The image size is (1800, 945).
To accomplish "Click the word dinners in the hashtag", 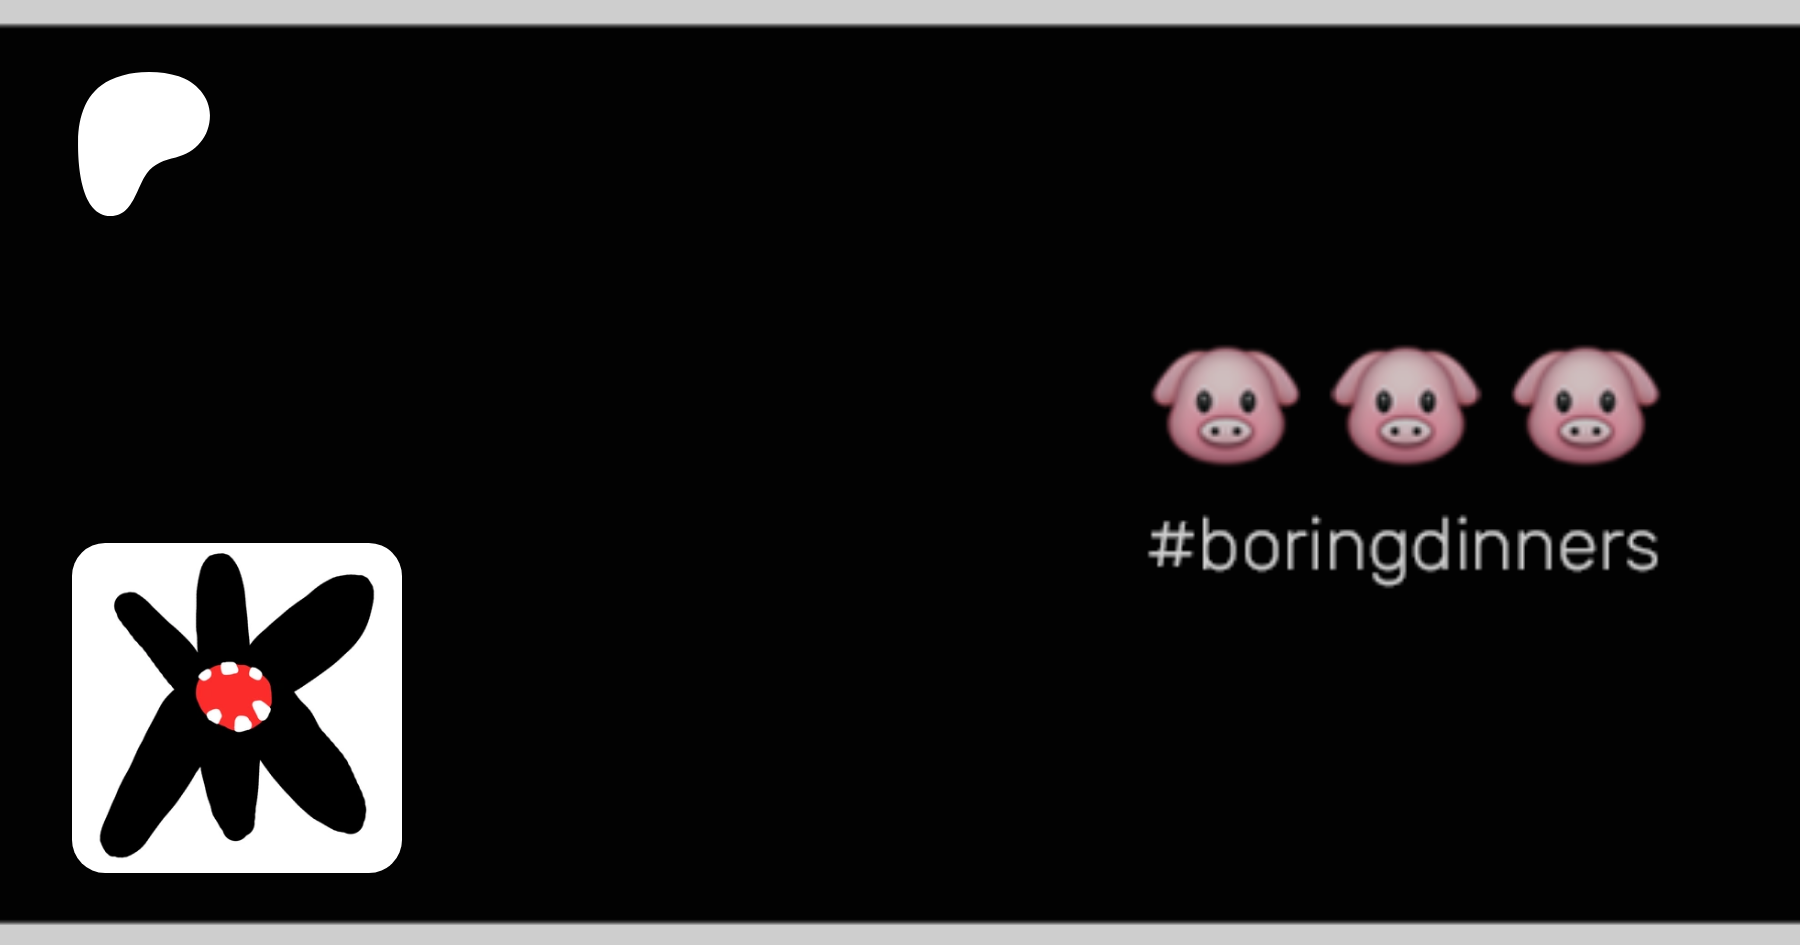I will pos(1534,546).
